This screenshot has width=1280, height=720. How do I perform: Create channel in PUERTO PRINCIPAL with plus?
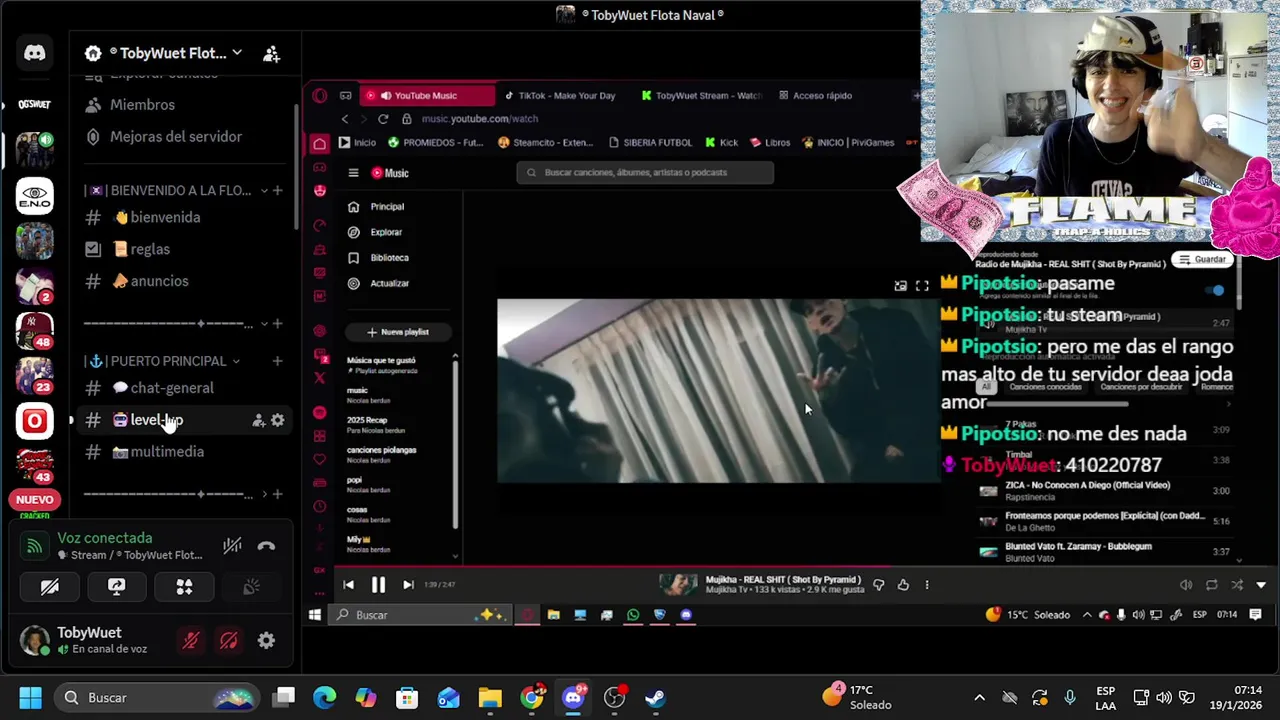coord(278,361)
